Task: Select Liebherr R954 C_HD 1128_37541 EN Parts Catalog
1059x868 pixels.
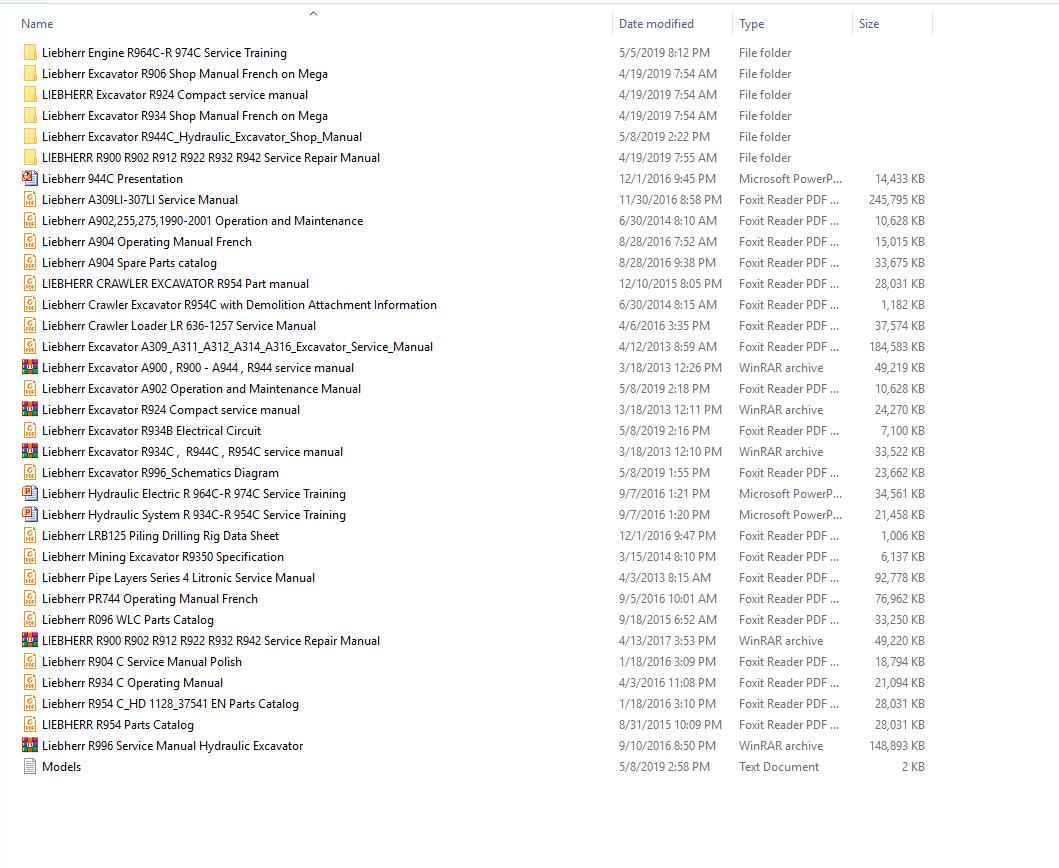Action: [170, 703]
